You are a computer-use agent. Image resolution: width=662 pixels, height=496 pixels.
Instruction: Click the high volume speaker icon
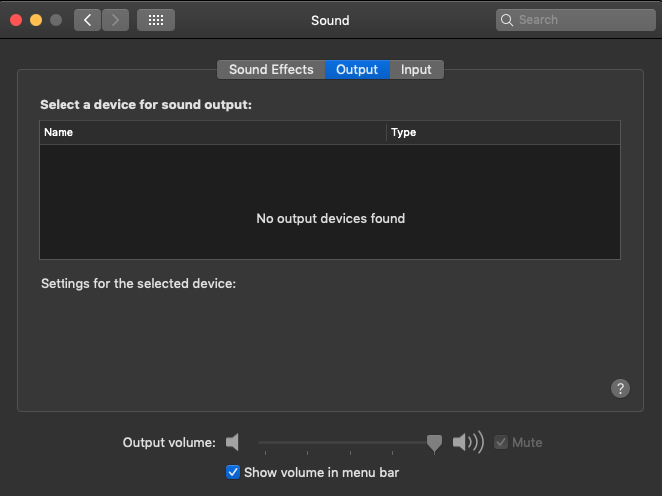coord(467,442)
